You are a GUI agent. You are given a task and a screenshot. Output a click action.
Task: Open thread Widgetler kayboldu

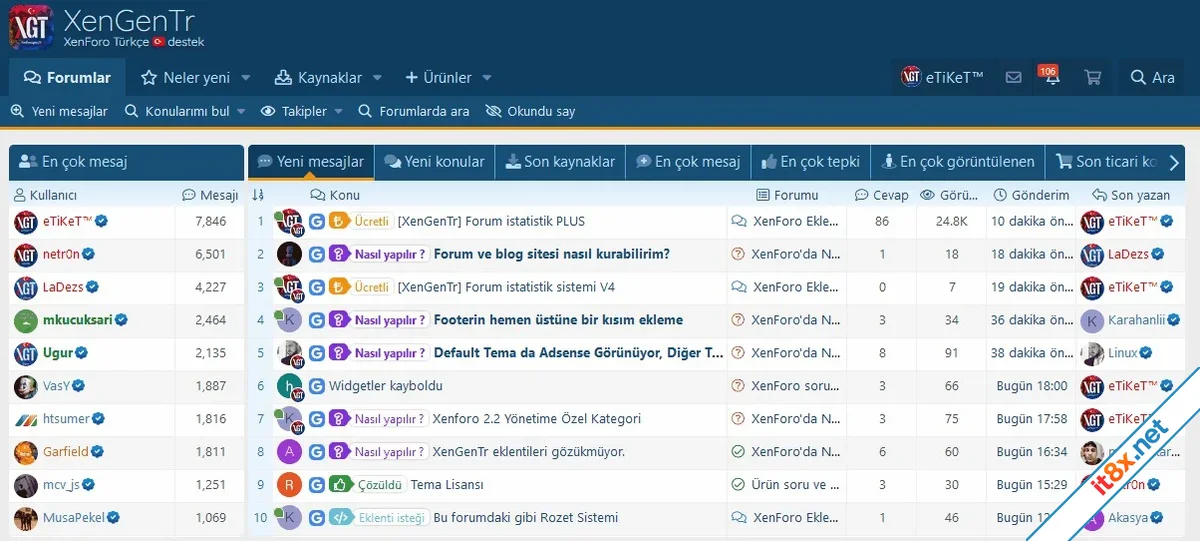(386, 386)
